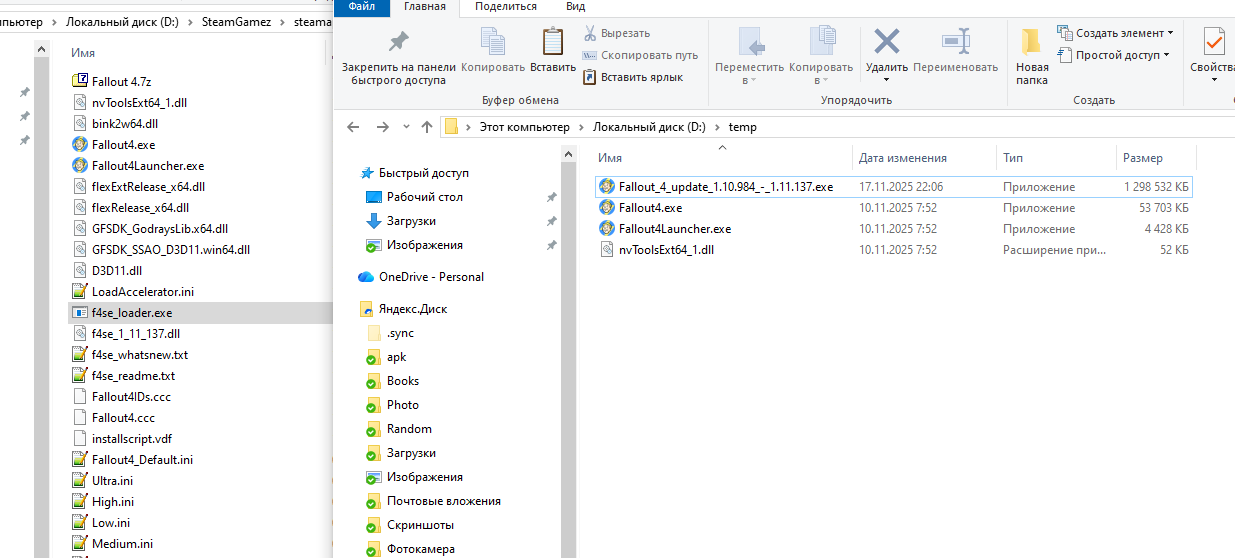Choose Вставить ярлык

point(633,77)
